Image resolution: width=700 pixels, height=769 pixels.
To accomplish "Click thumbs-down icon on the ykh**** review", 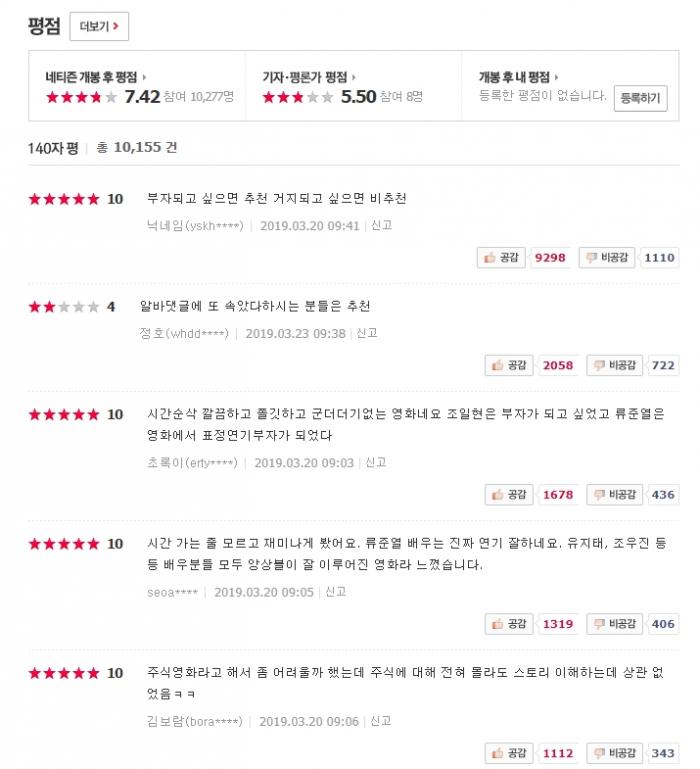I will click(x=593, y=258).
